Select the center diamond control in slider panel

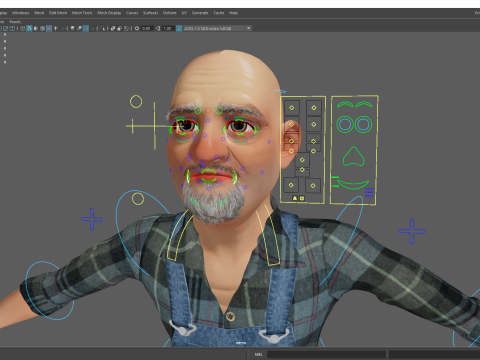click(x=302, y=160)
